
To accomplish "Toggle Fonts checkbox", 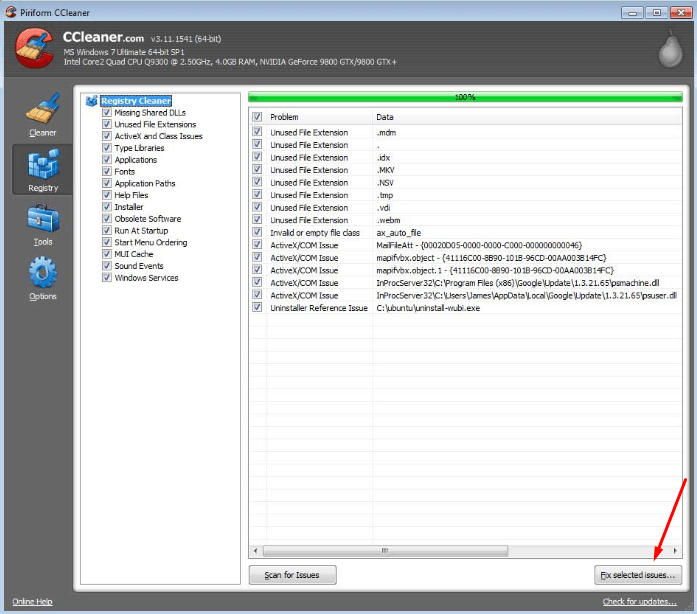I will 107,171.
